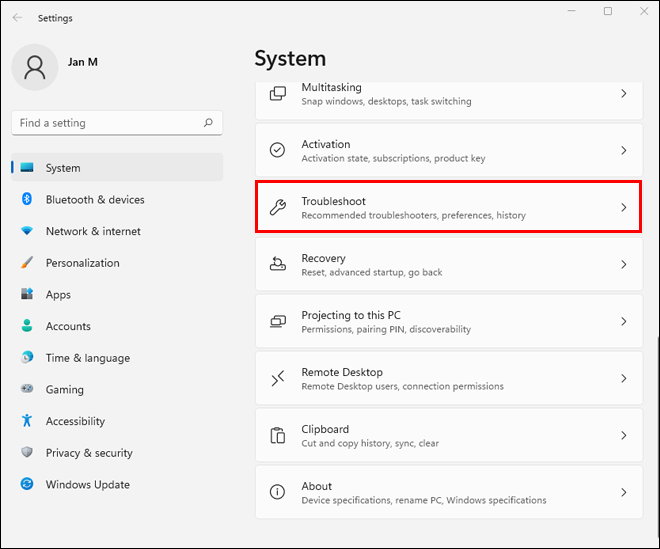Select Personalization in the sidebar
The height and width of the screenshot is (549, 660).
coord(83,263)
